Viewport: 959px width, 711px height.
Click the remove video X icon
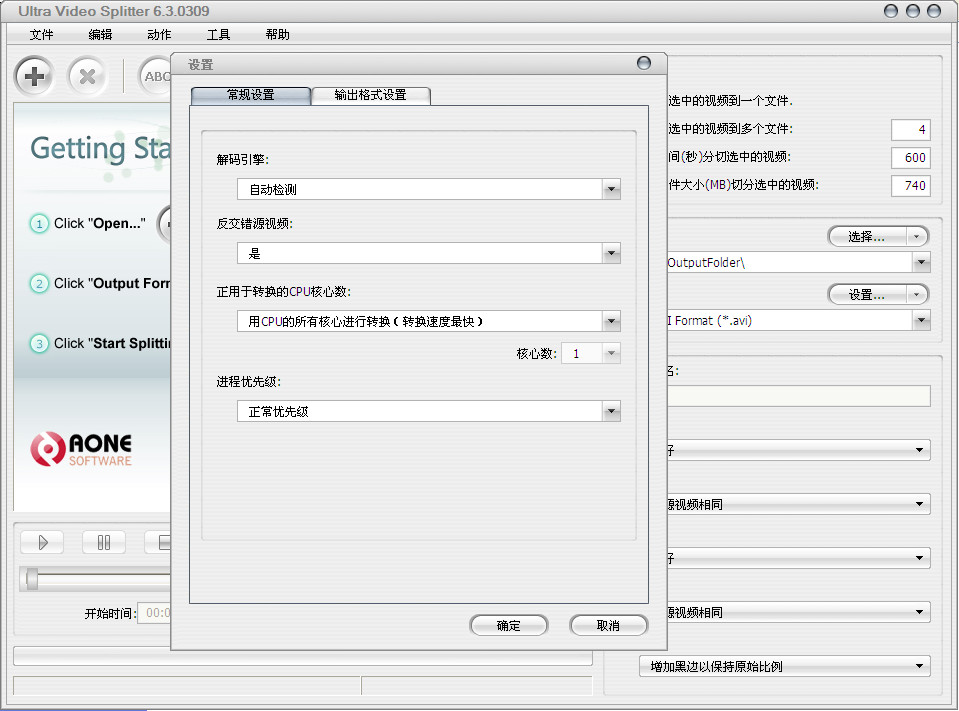[x=87, y=76]
